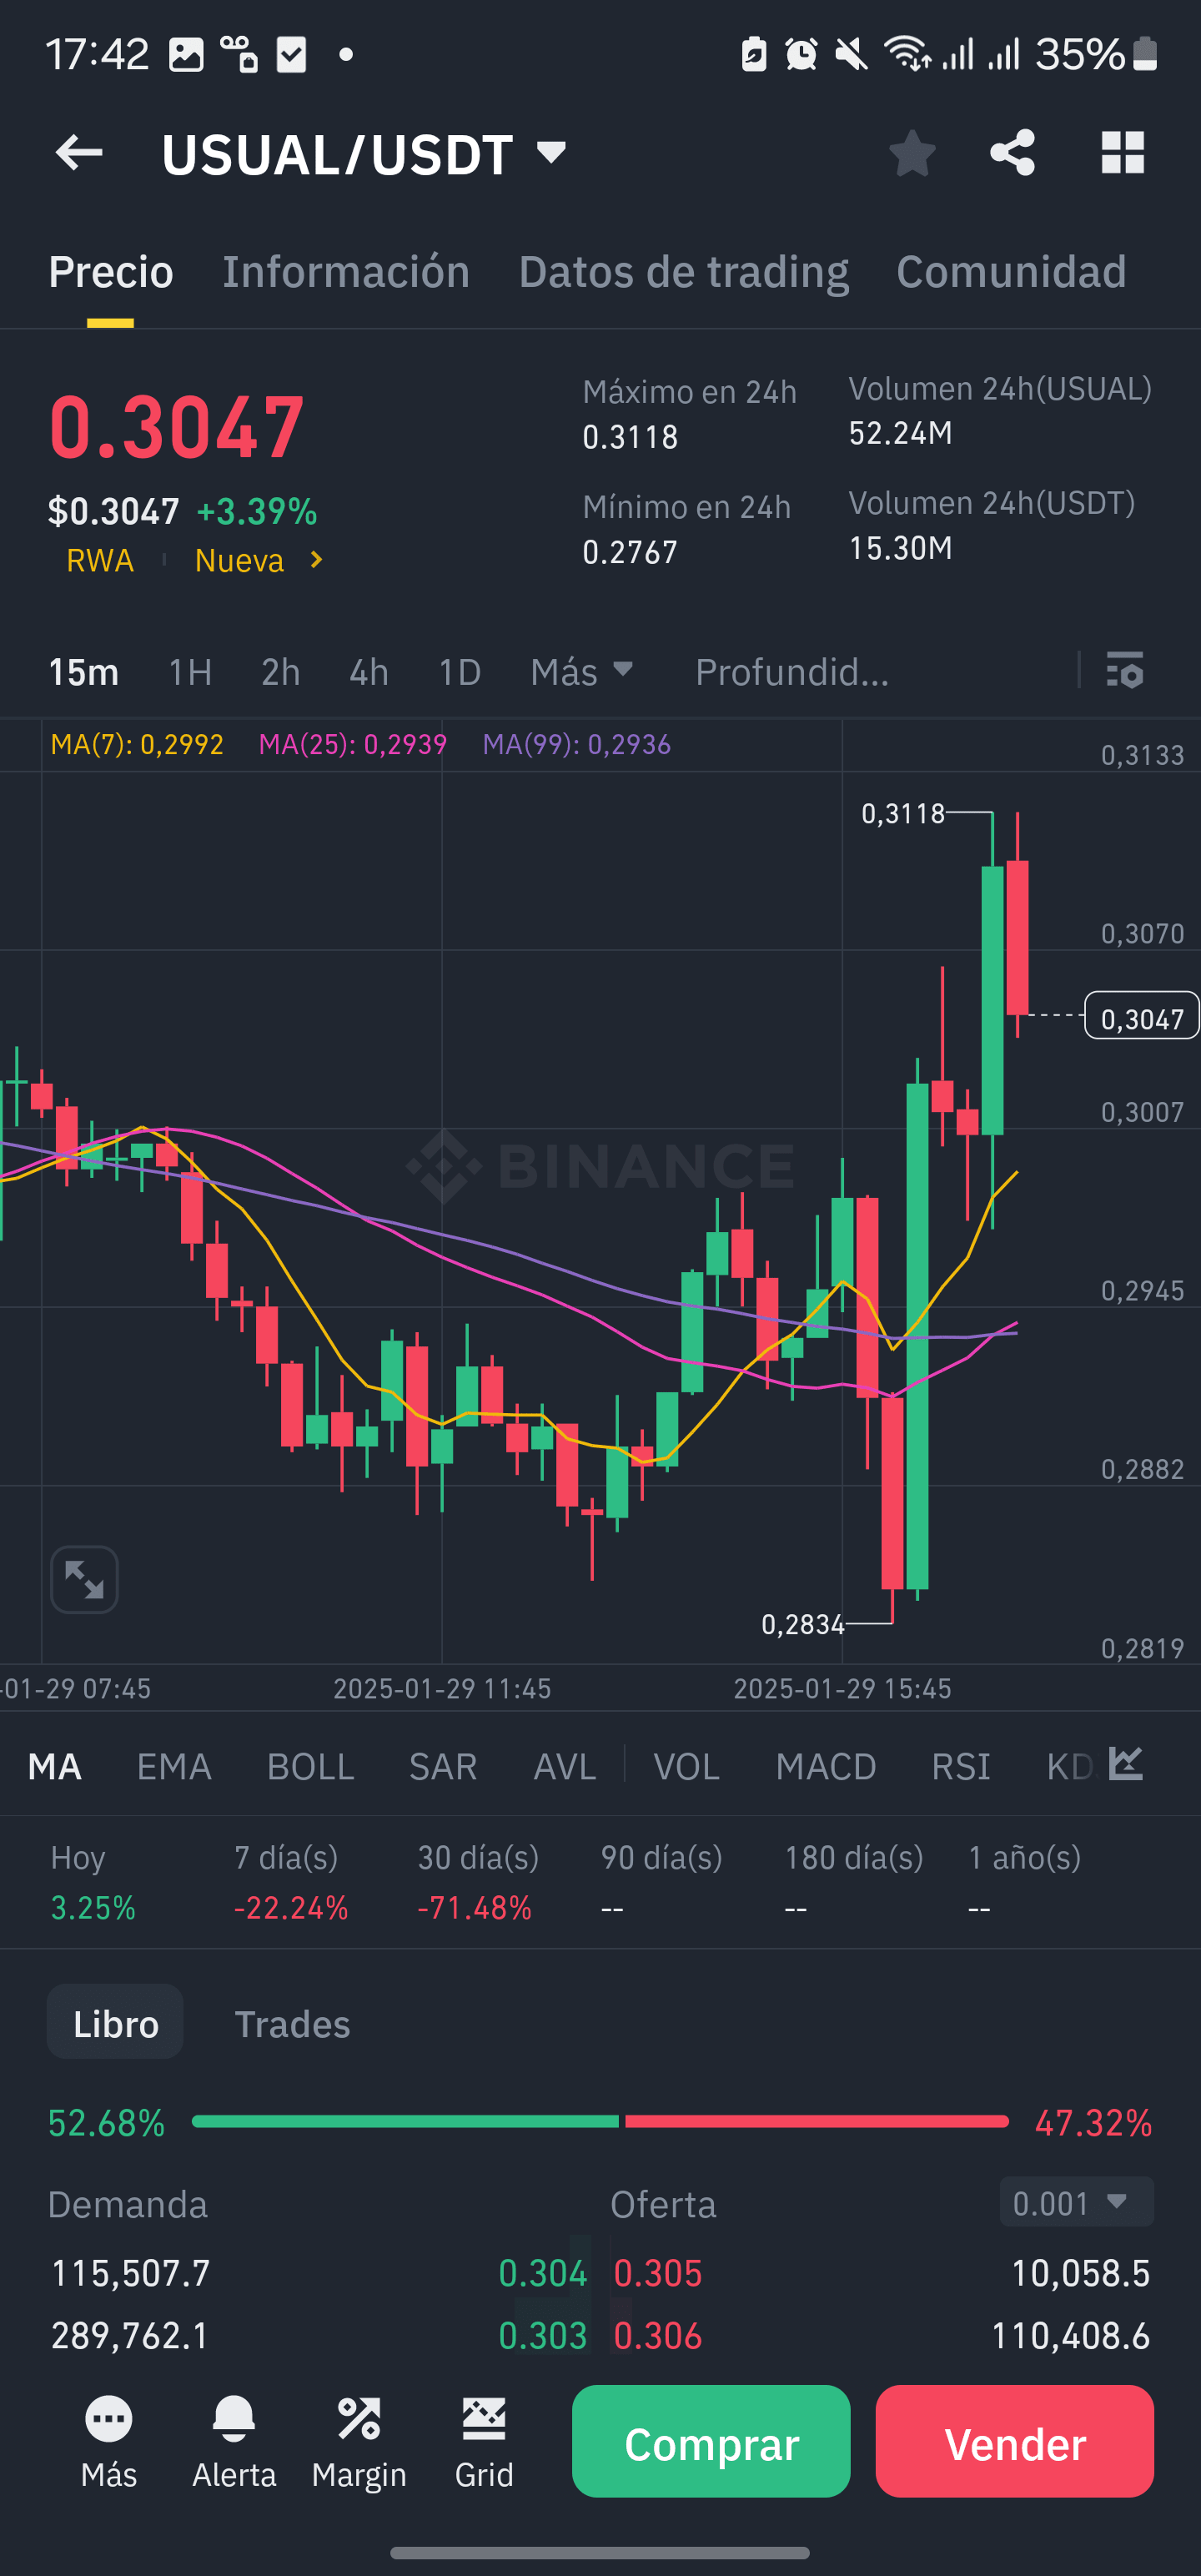The height and width of the screenshot is (2576, 1201).
Task: Toggle the VOL indicator
Action: click(687, 1767)
